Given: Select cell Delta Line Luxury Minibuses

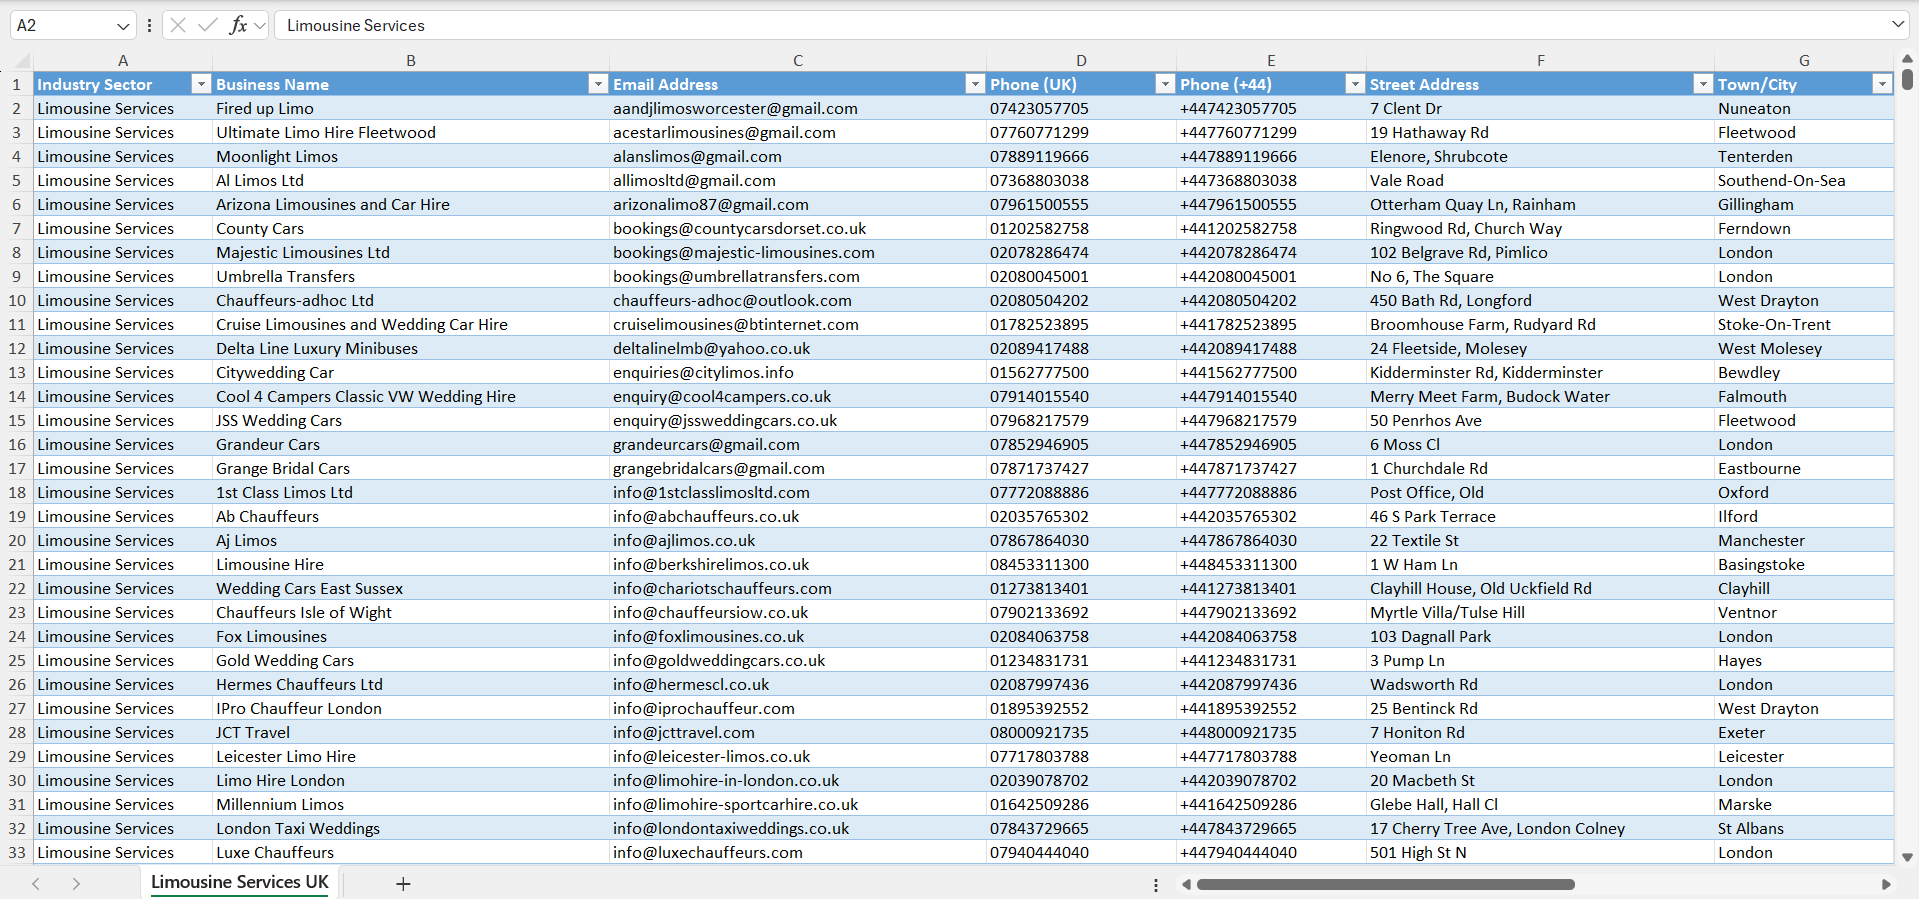Looking at the screenshot, I should coord(410,348).
